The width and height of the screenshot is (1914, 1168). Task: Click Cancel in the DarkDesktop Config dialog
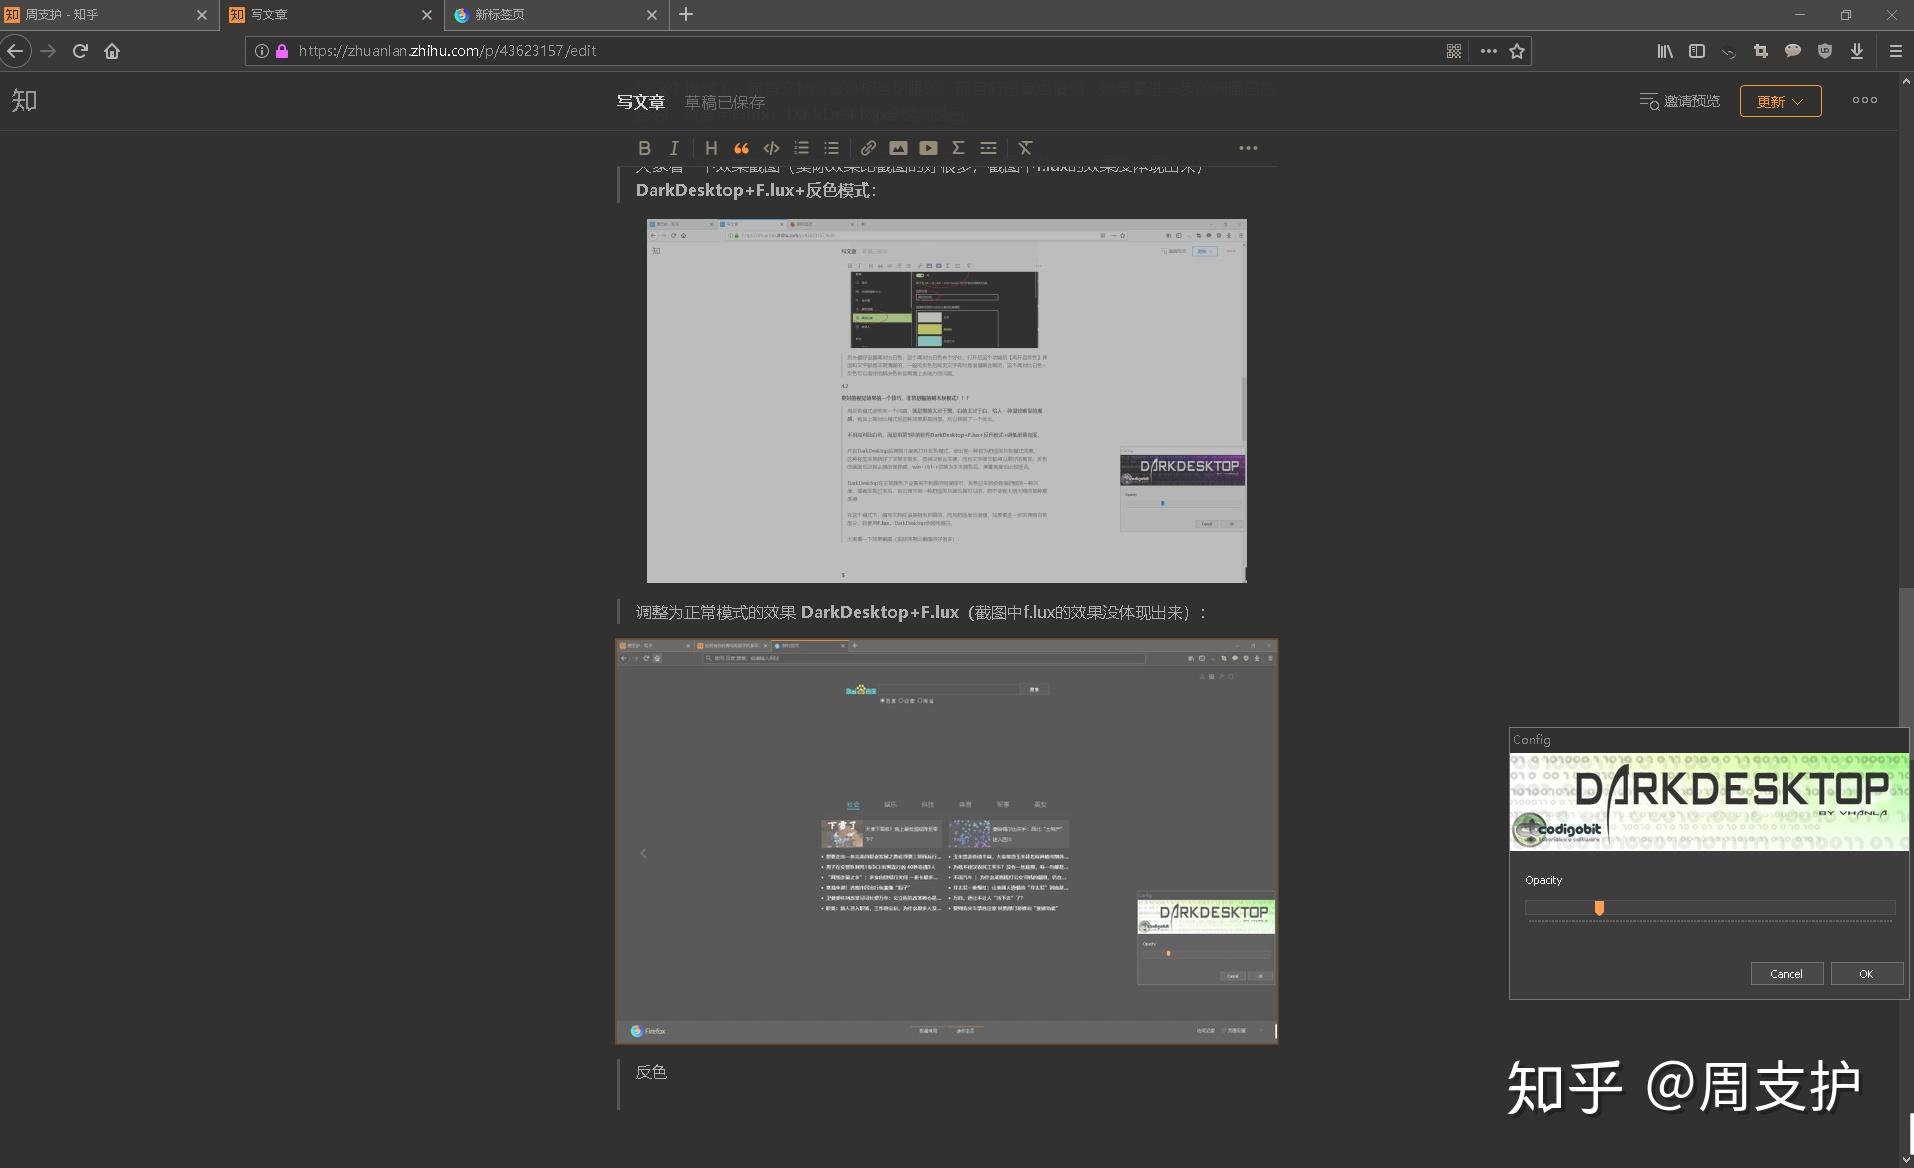pyautogui.click(x=1786, y=974)
